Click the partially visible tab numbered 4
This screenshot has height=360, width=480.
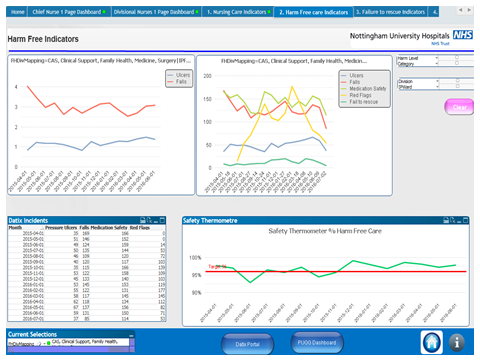[x=434, y=12]
